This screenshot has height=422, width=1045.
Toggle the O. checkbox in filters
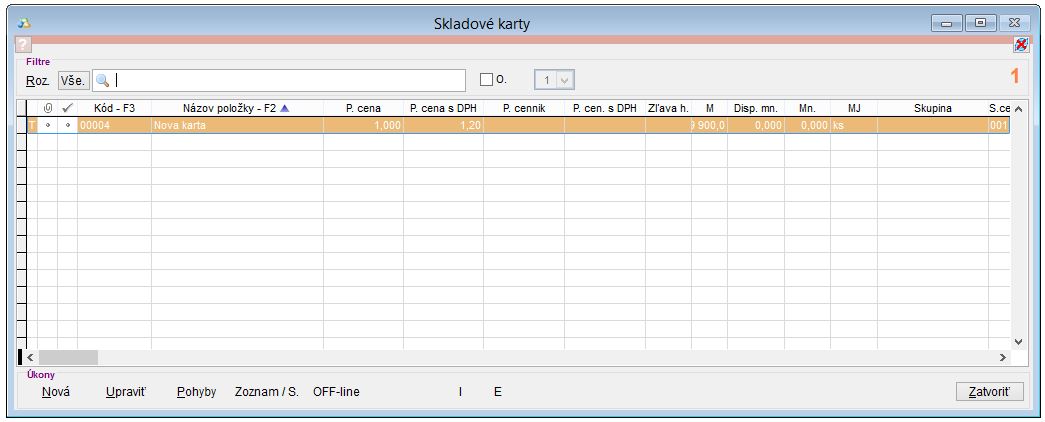[487, 80]
